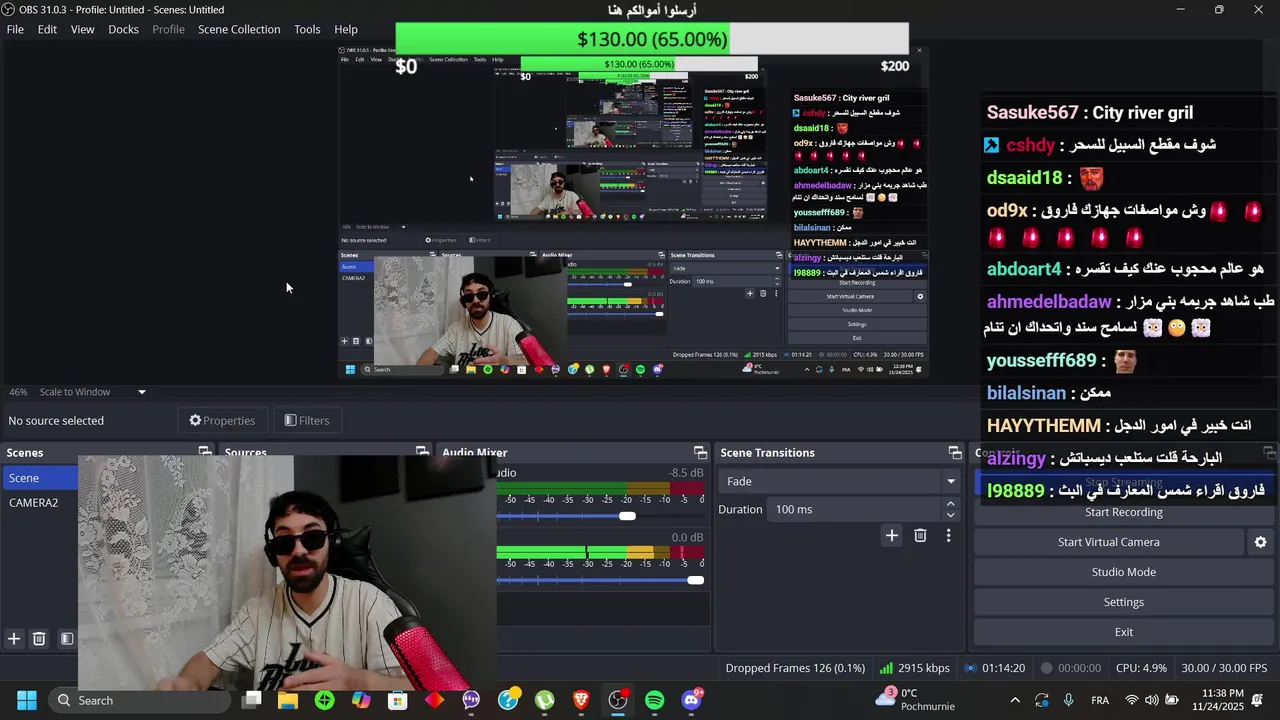The width and height of the screenshot is (1280, 720).
Task: Open the Edit menu
Action: point(47,29)
